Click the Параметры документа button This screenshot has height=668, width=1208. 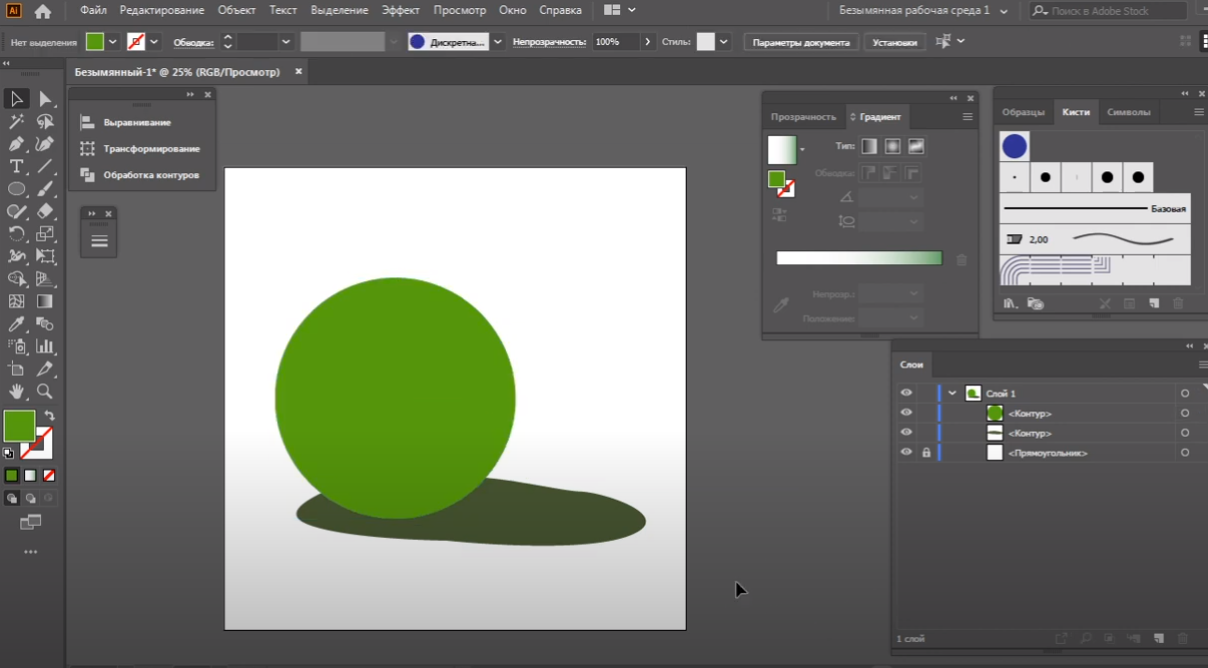point(801,43)
